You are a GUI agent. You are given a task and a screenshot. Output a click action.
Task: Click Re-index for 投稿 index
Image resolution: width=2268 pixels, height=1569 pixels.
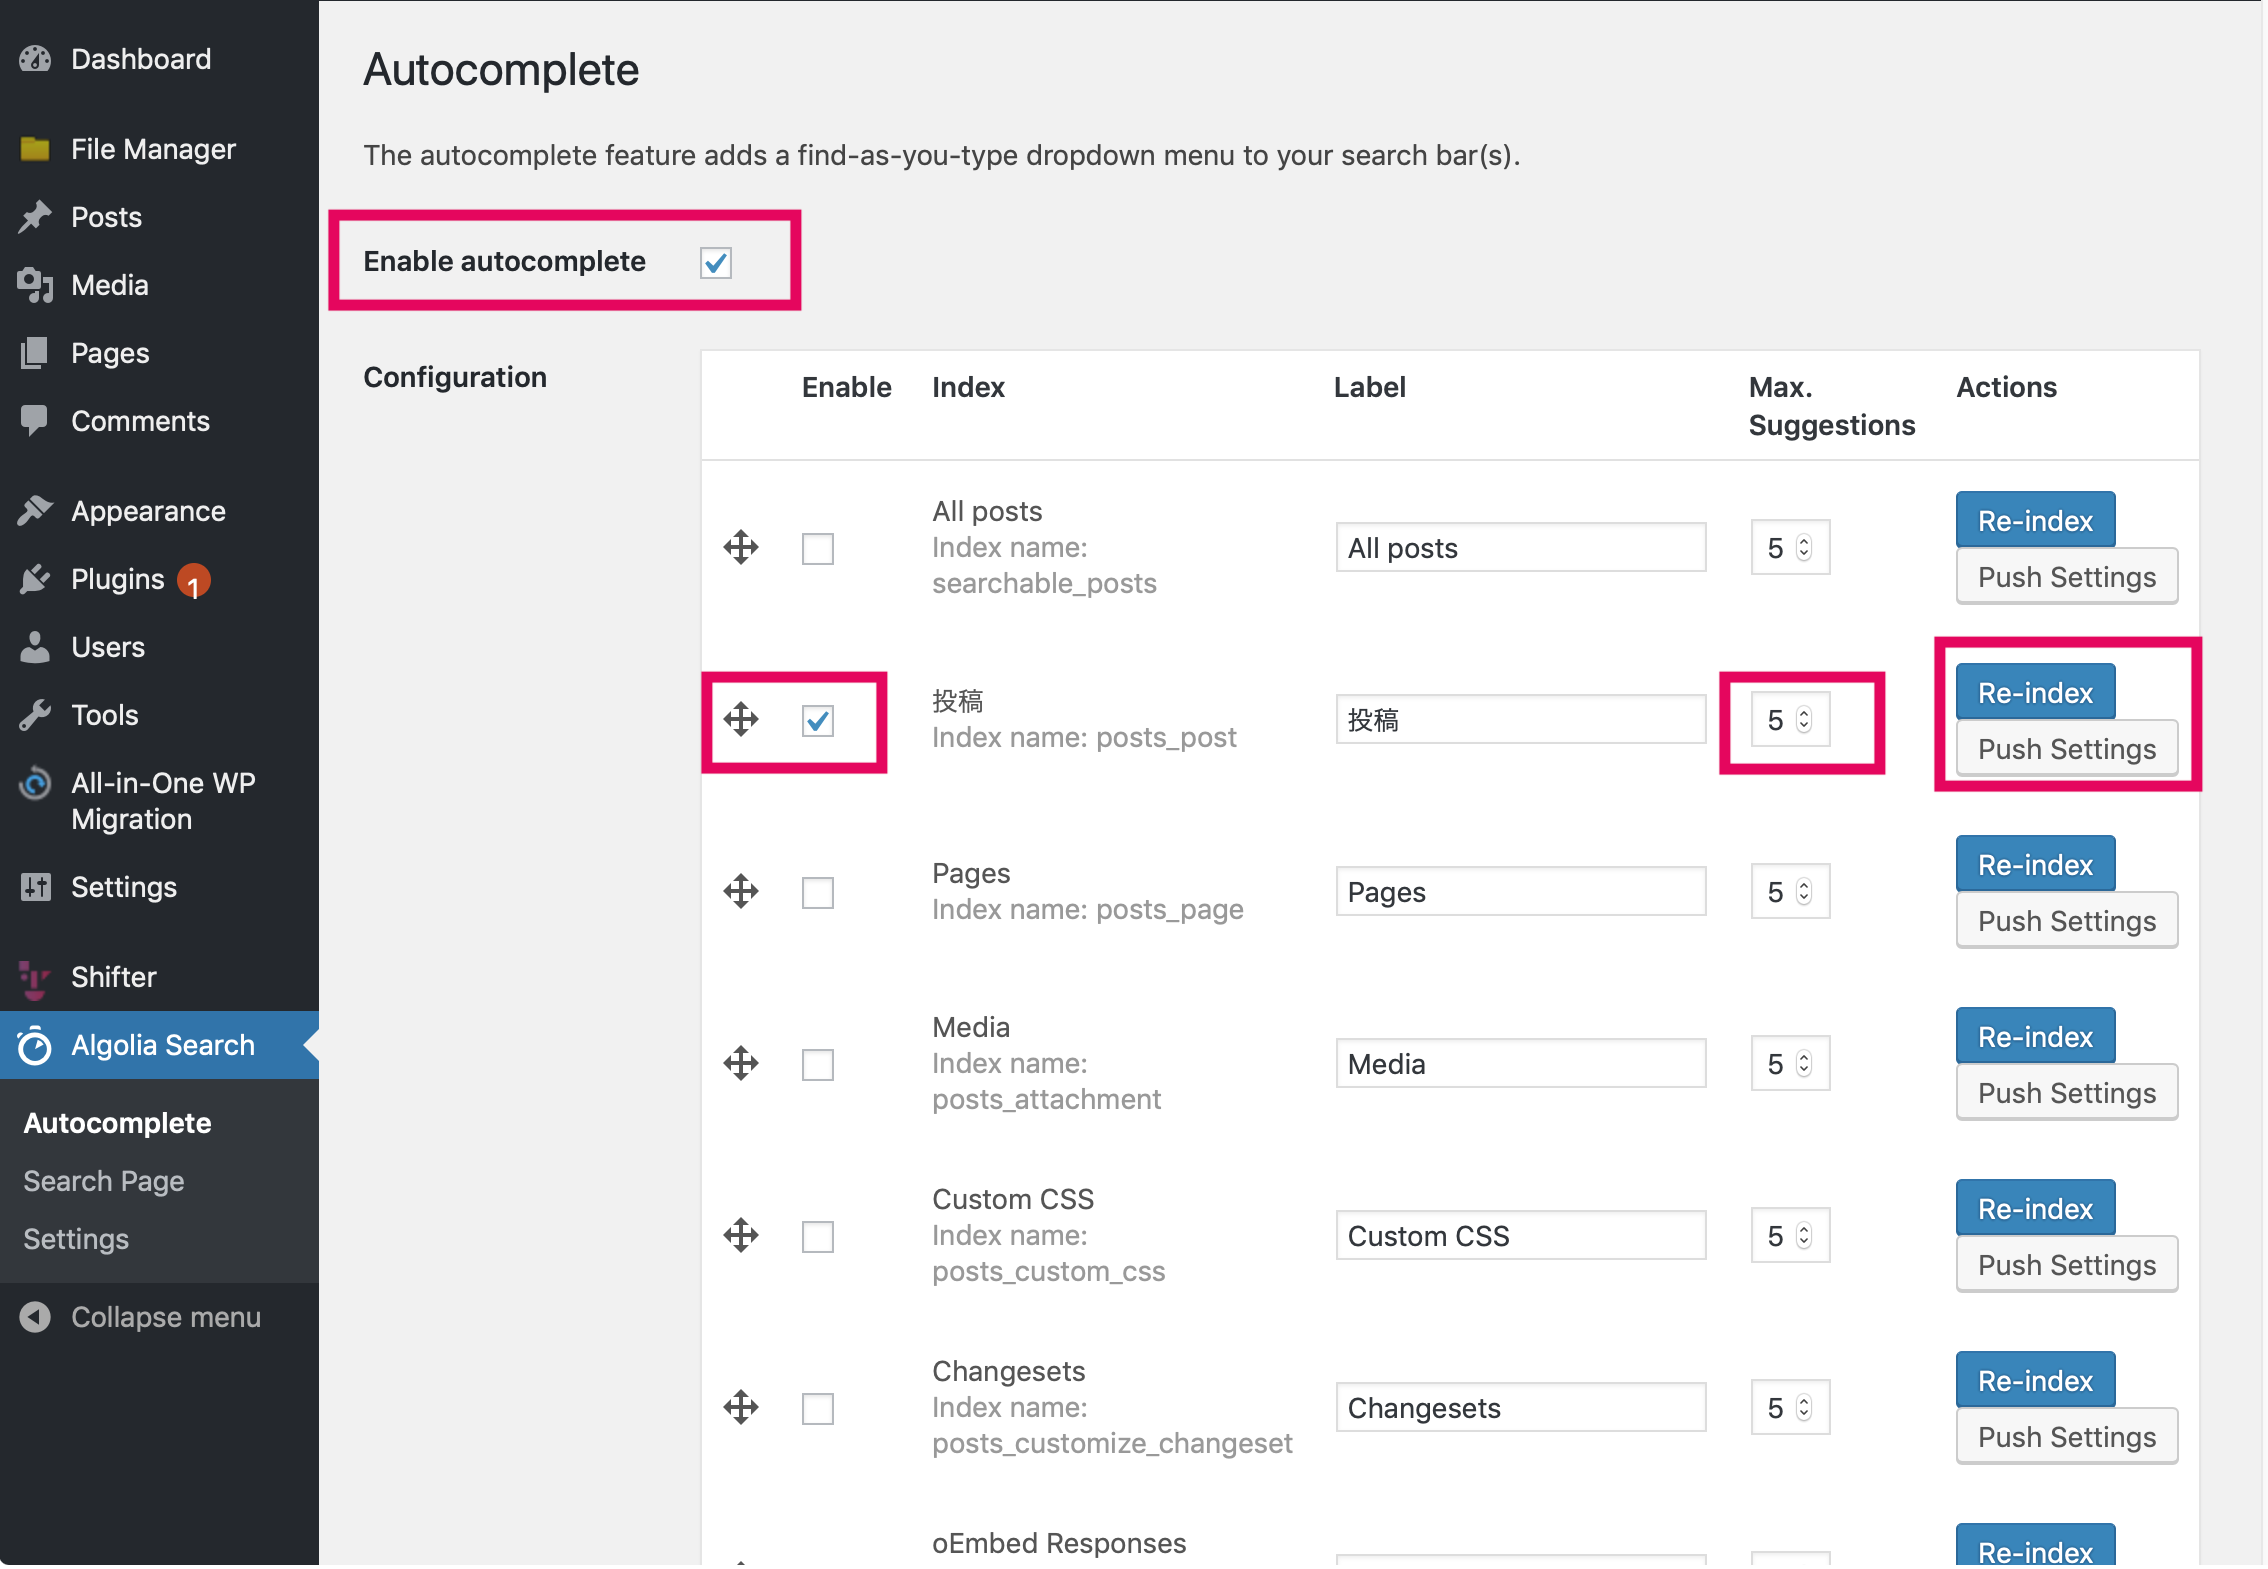click(2035, 692)
